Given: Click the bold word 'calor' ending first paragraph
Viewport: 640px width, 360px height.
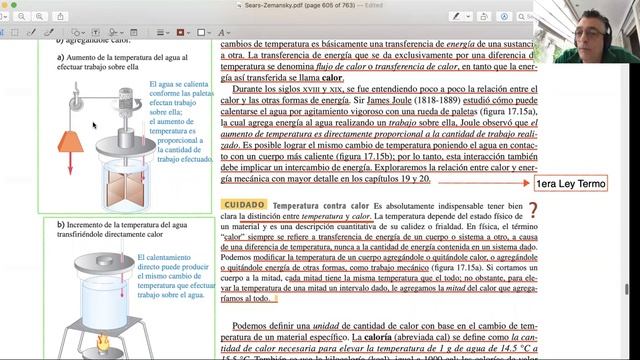Looking at the screenshot, I should [x=332, y=78].
